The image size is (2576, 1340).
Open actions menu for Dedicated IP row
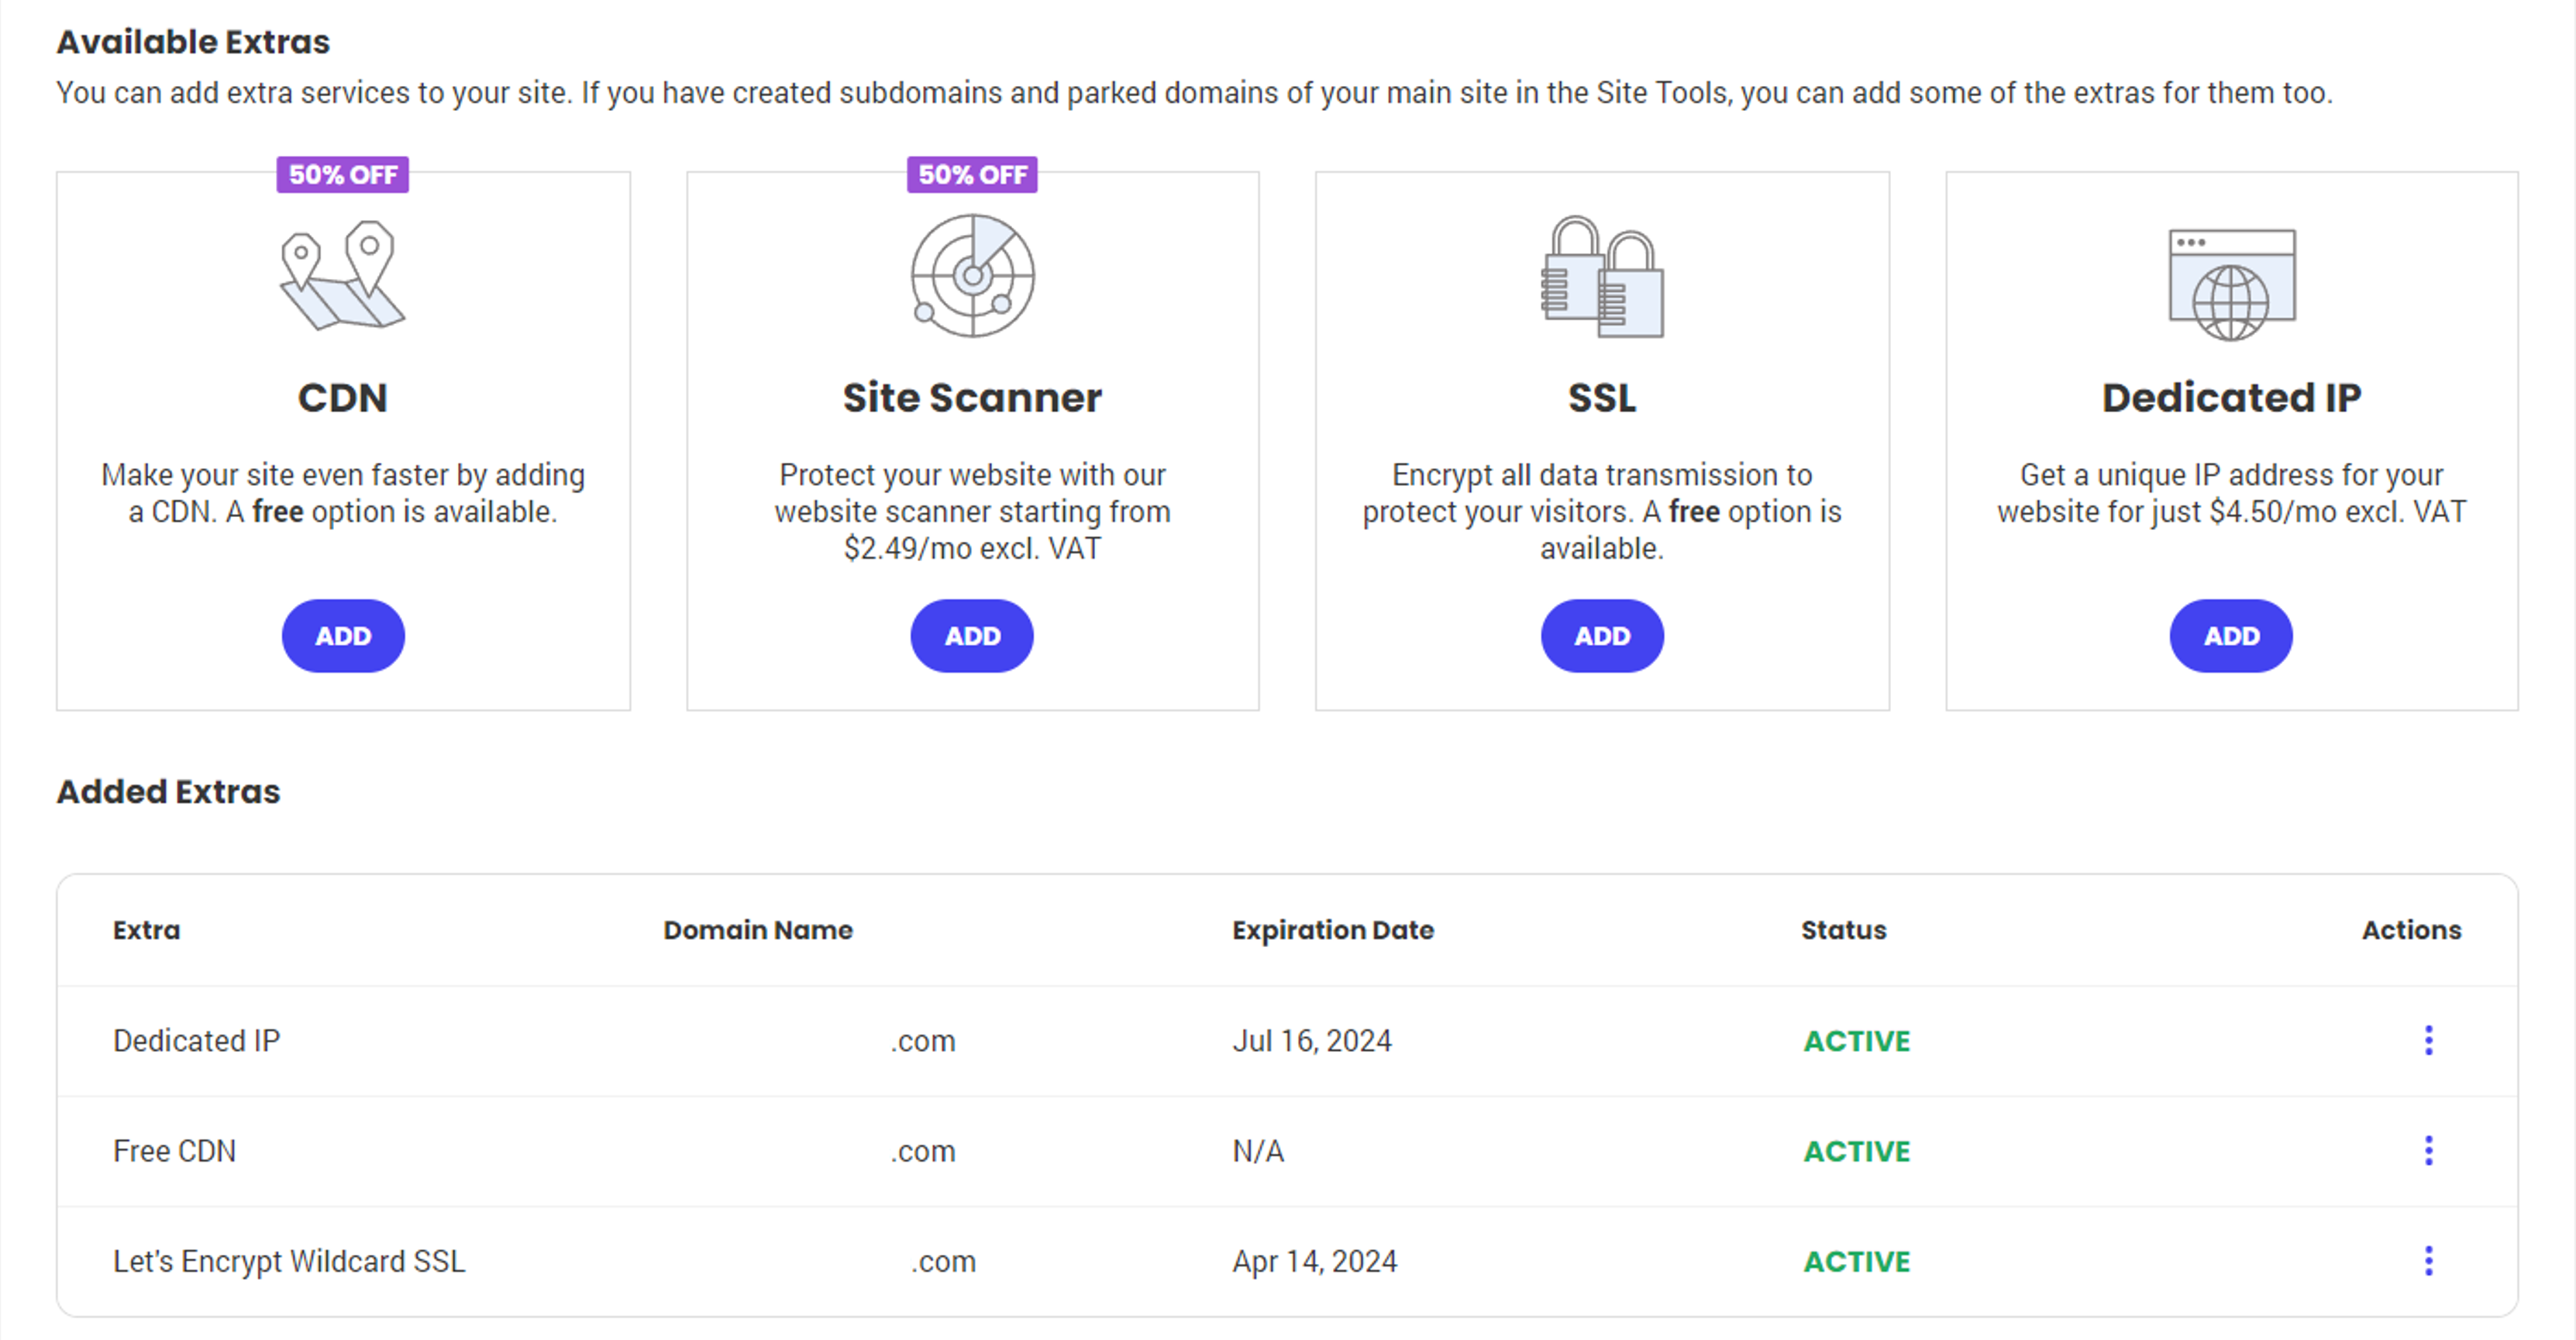(x=2428, y=1040)
